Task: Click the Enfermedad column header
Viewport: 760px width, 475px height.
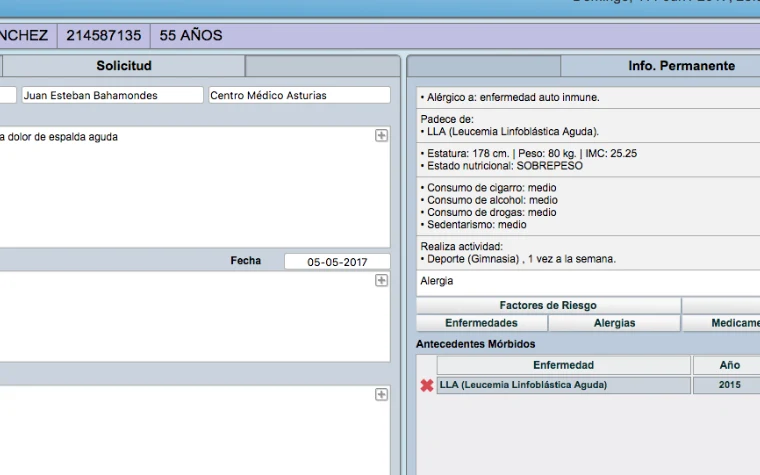Action: [564, 365]
